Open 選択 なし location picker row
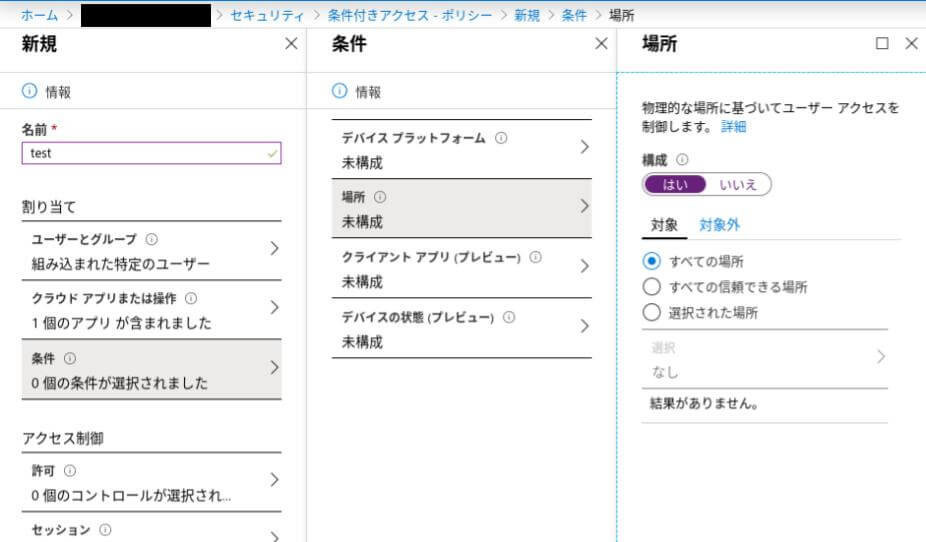The width and height of the screenshot is (926, 542). click(765, 359)
